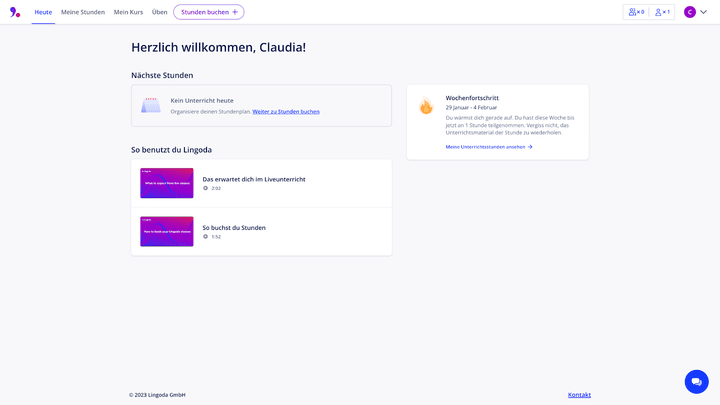Open Meine Unterrichtsstunden ansehen link
720x405 pixels.
pyautogui.click(x=488, y=147)
